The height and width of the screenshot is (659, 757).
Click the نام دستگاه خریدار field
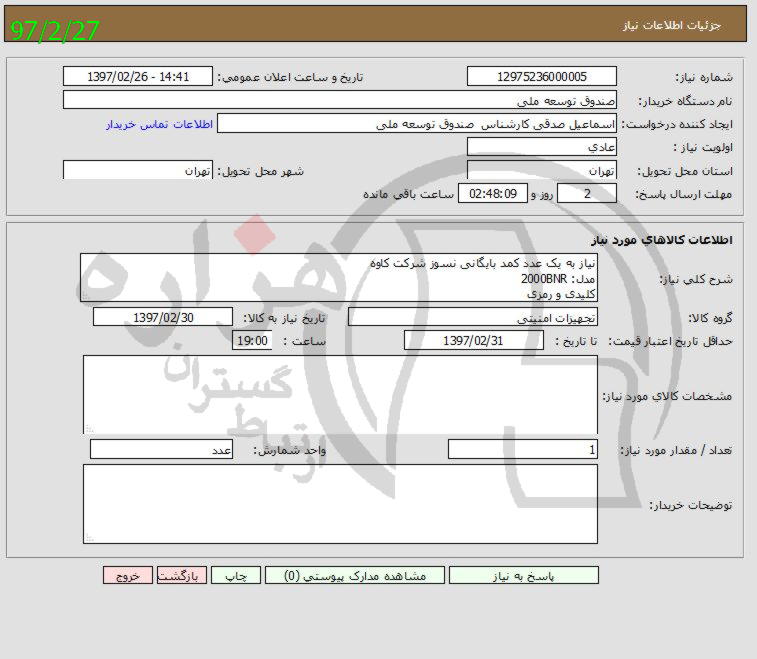pyautogui.click(x=340, y=100)
